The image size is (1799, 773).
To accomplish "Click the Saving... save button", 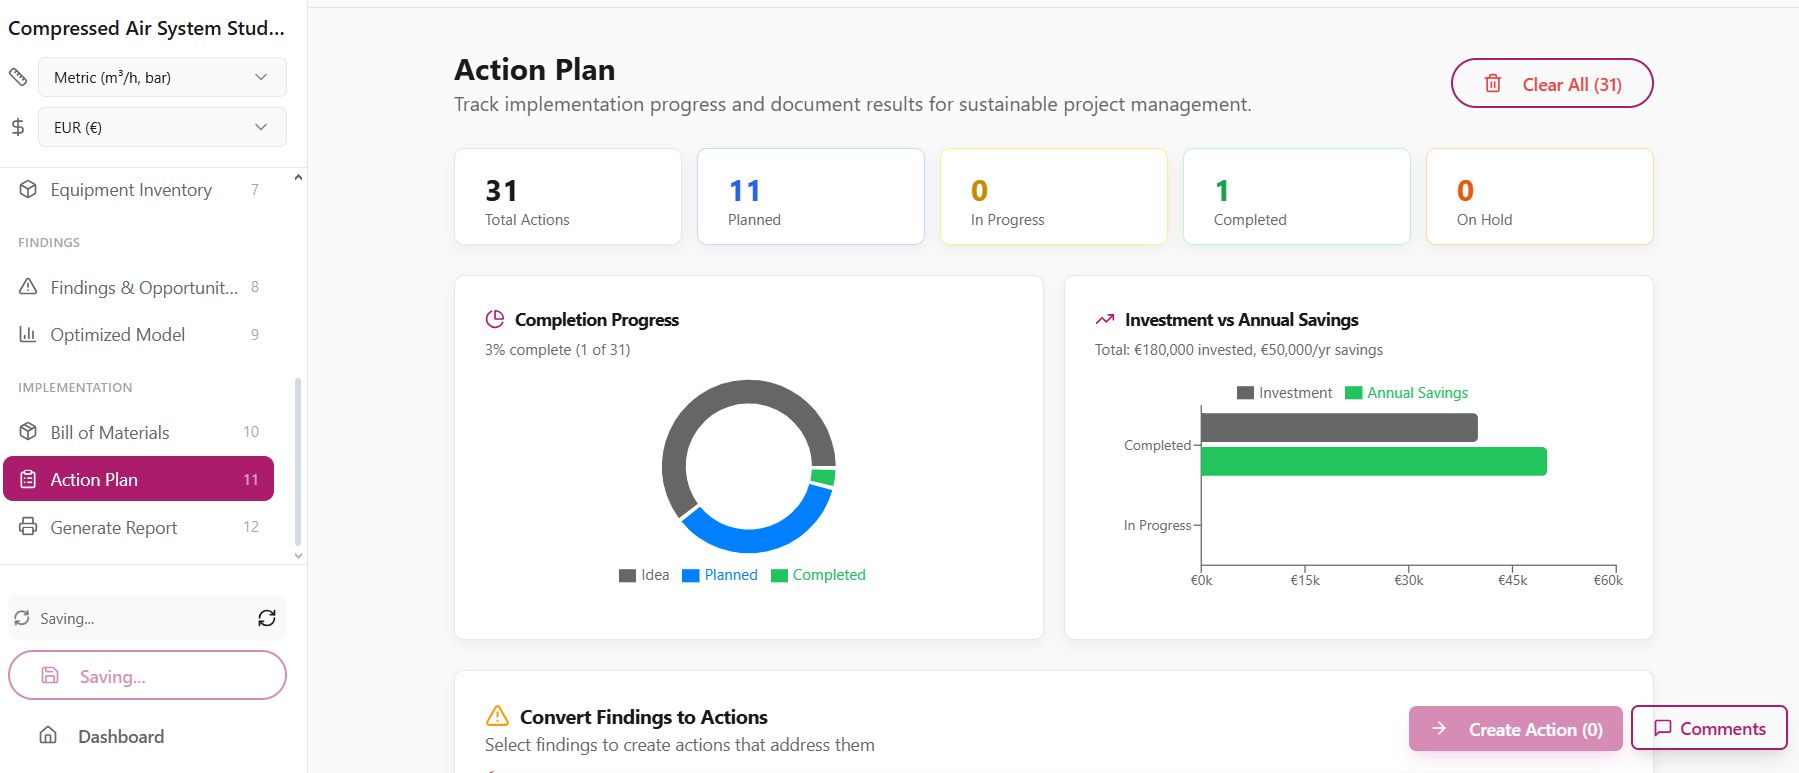I will (147, 675).
